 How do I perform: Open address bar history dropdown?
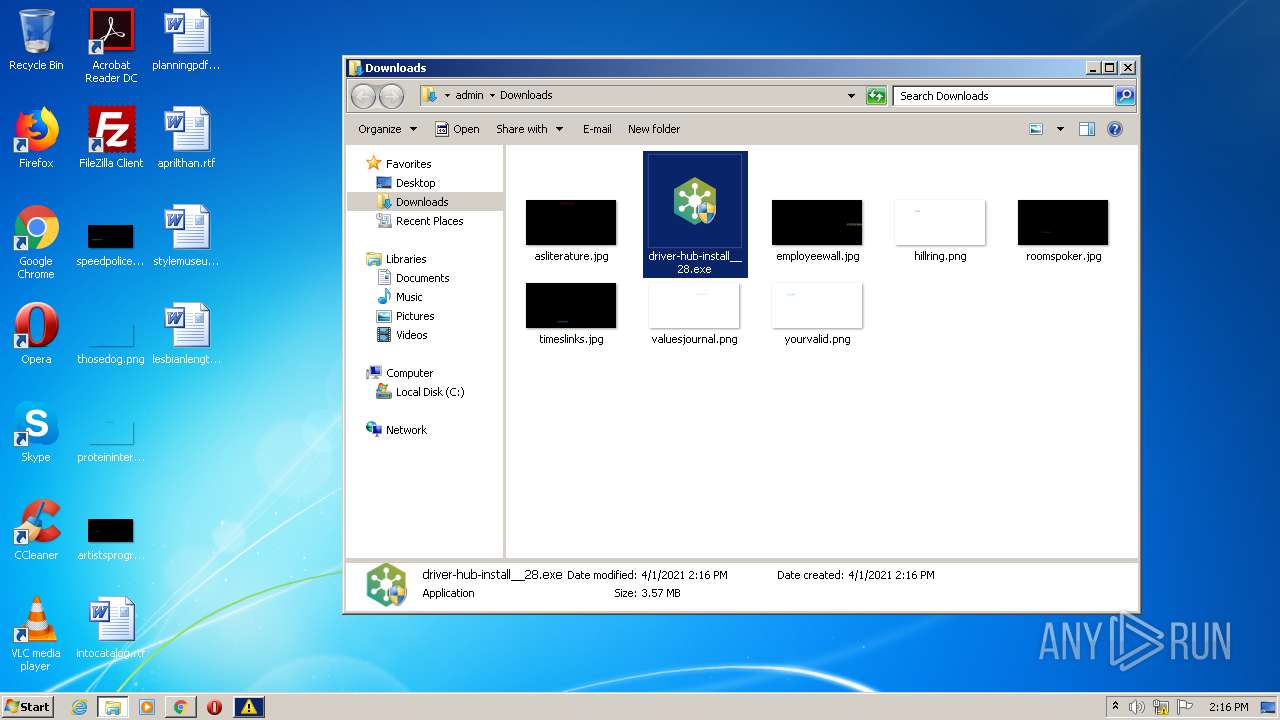[x=851, y=96]
